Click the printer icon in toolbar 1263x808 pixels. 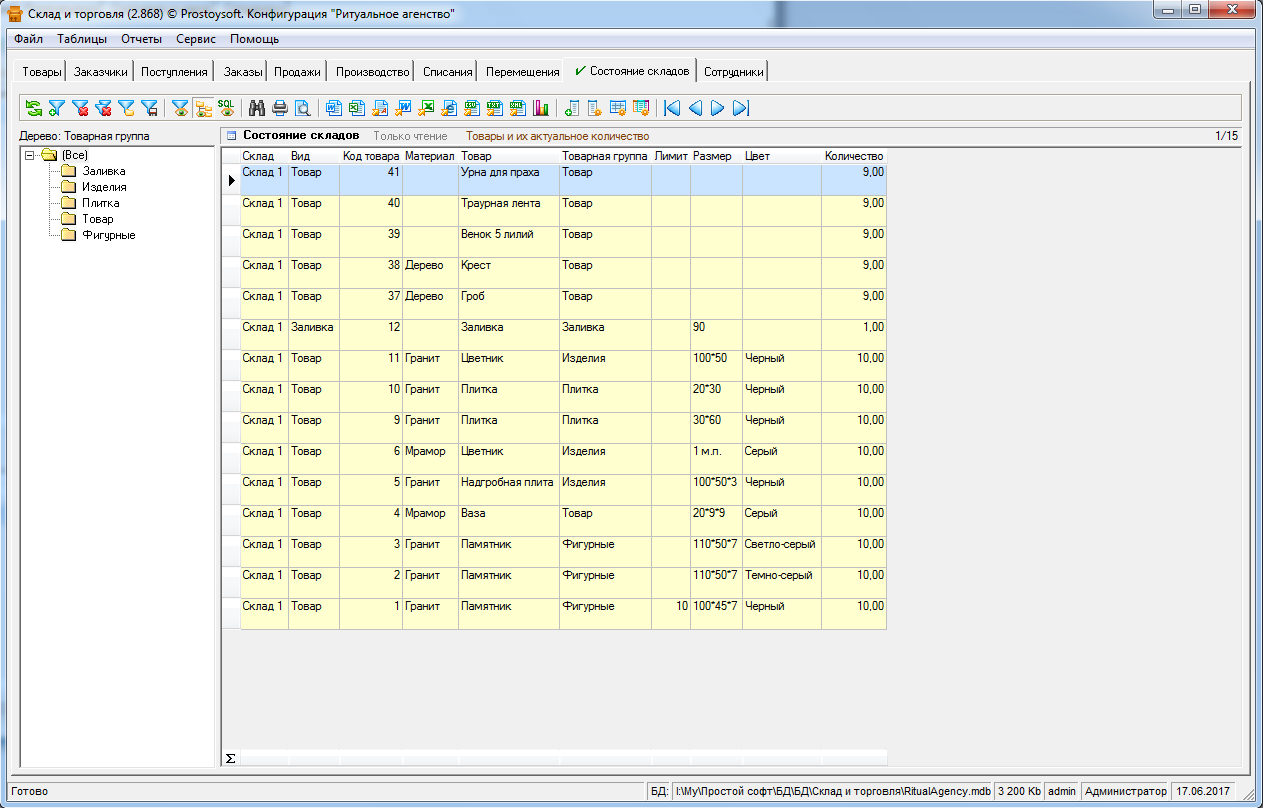(280, 108)
